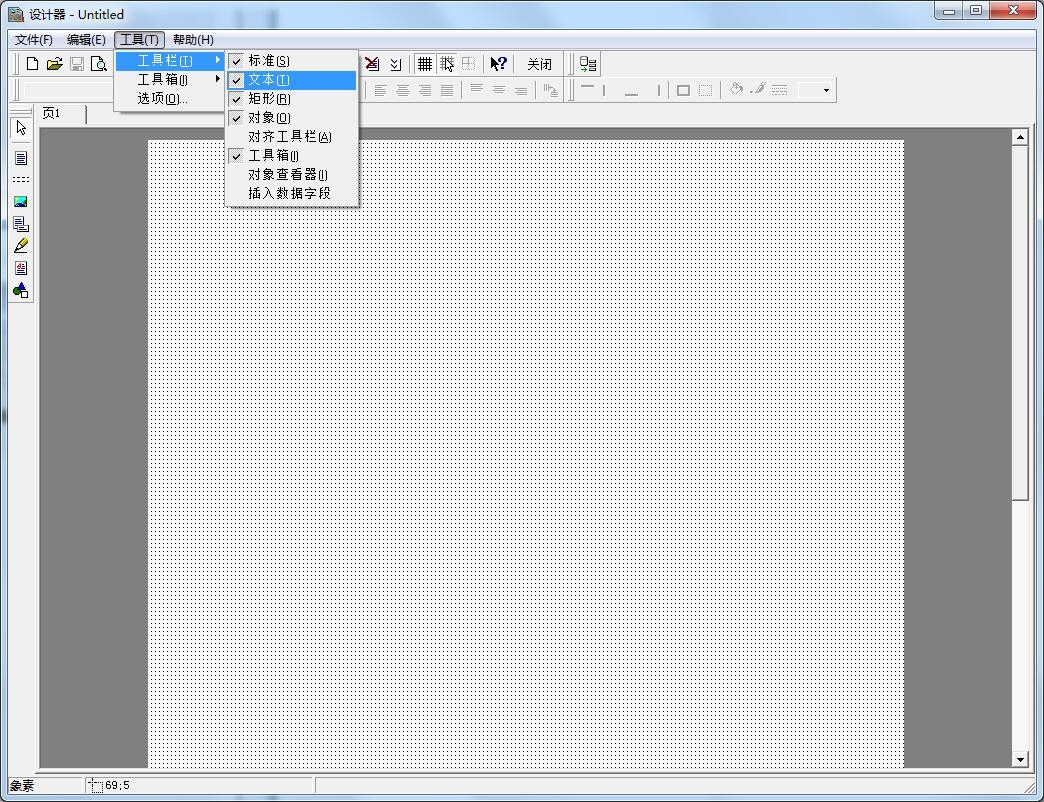Screen dimensions: 1044x802
Task: Open the line width dropdown in format toolbar
Action: click(826, 90)
